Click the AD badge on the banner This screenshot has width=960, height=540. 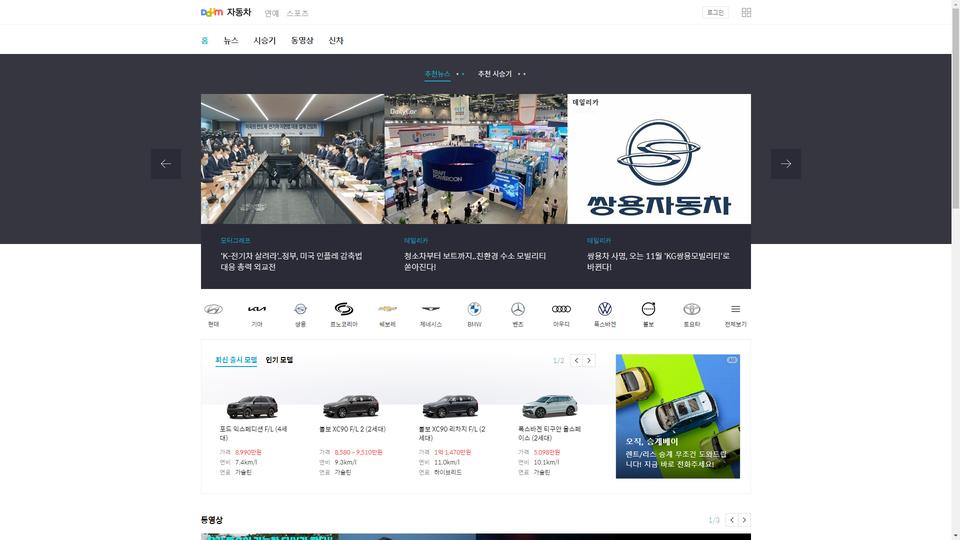[x=732, y=360]
